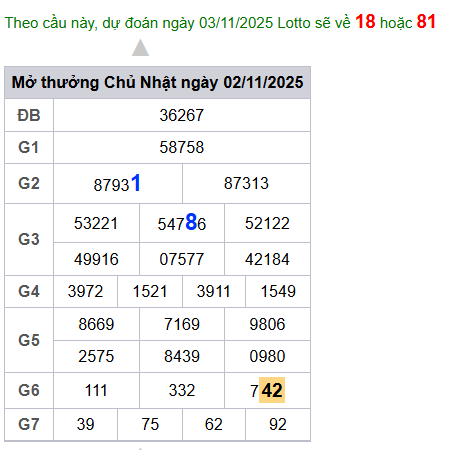Select the G7 number 62
The width and height of the screenshot is (468, 450).
[214, 424]
